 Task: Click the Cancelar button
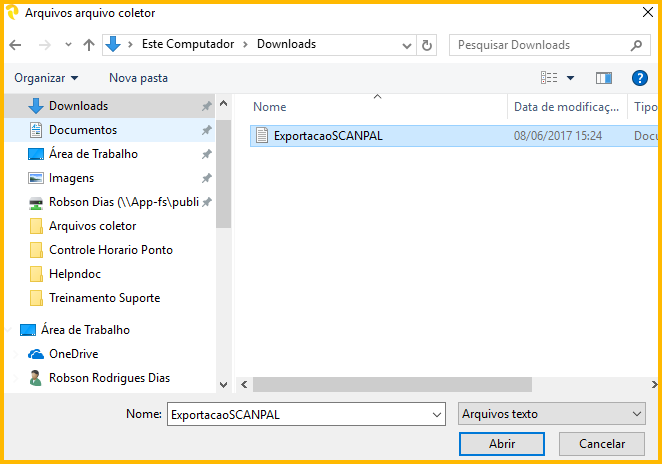coord(602,444)
